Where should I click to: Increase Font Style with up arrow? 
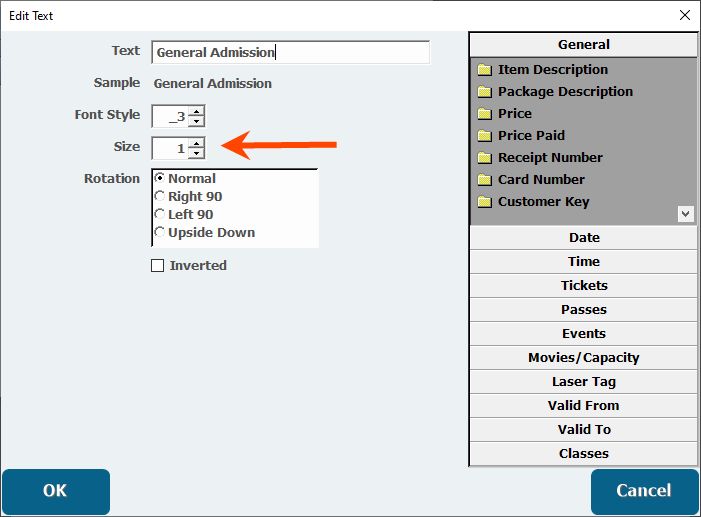pyautogui.click(x=196, y=111)
